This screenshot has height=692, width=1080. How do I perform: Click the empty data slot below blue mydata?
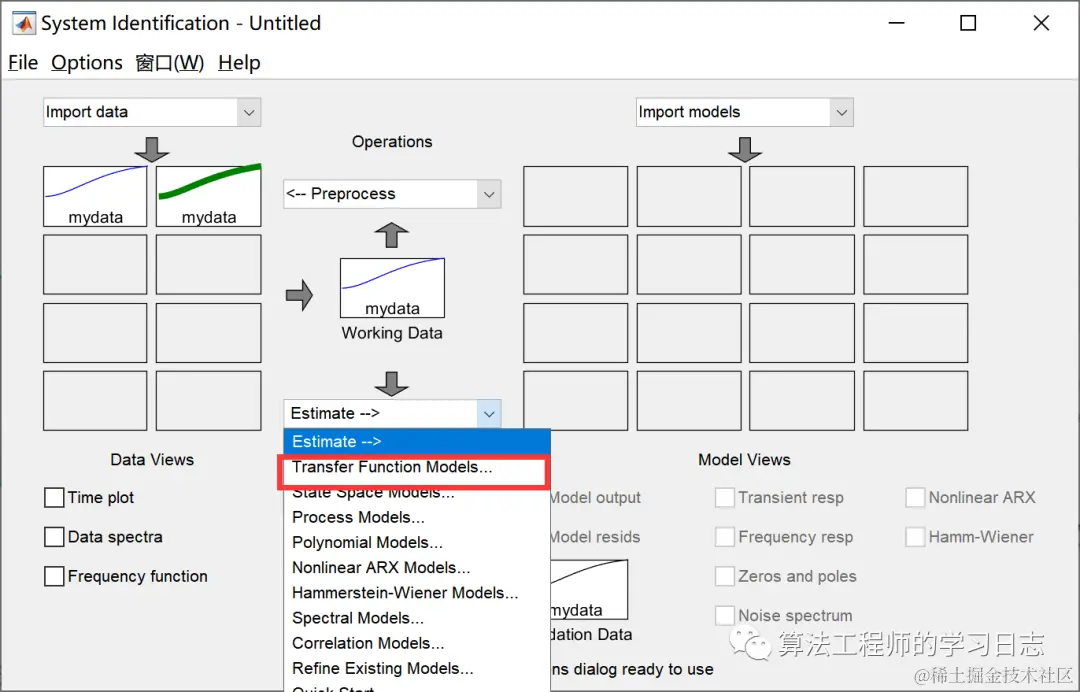(x=95, y=264)
